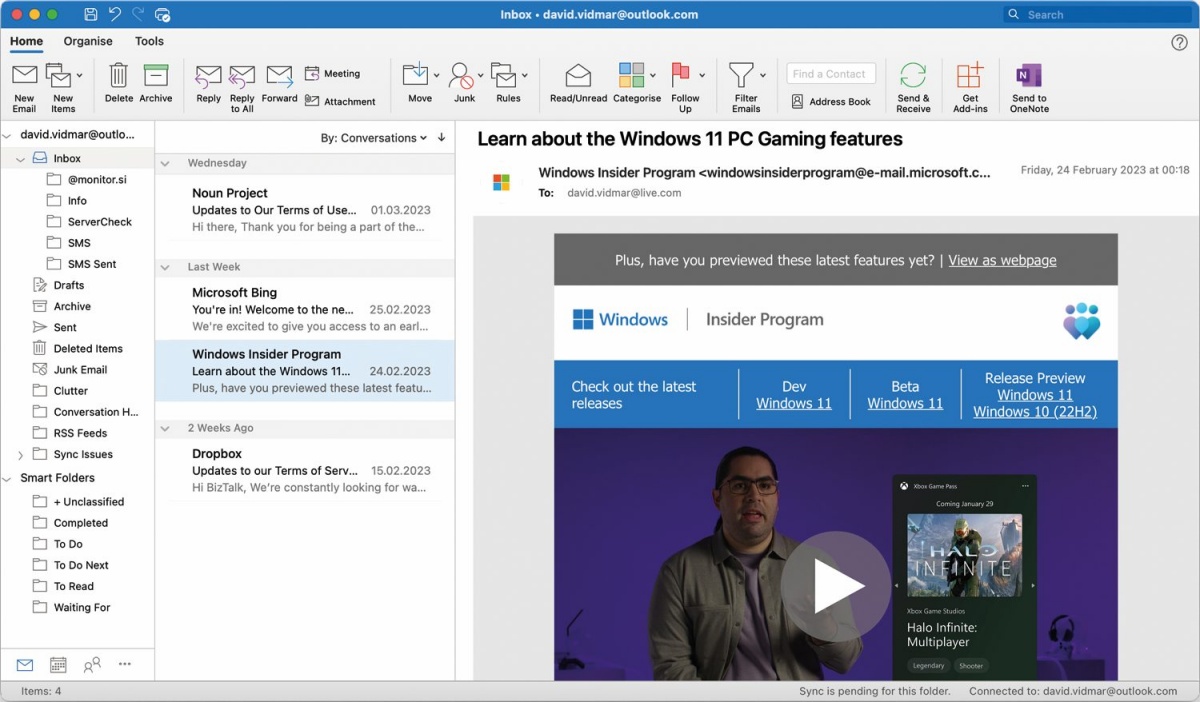Image resolution: width=1200 pixels, height=702 pixels.
Task: Open the Dropbox Terms of Service email
Action: [305, 471]
